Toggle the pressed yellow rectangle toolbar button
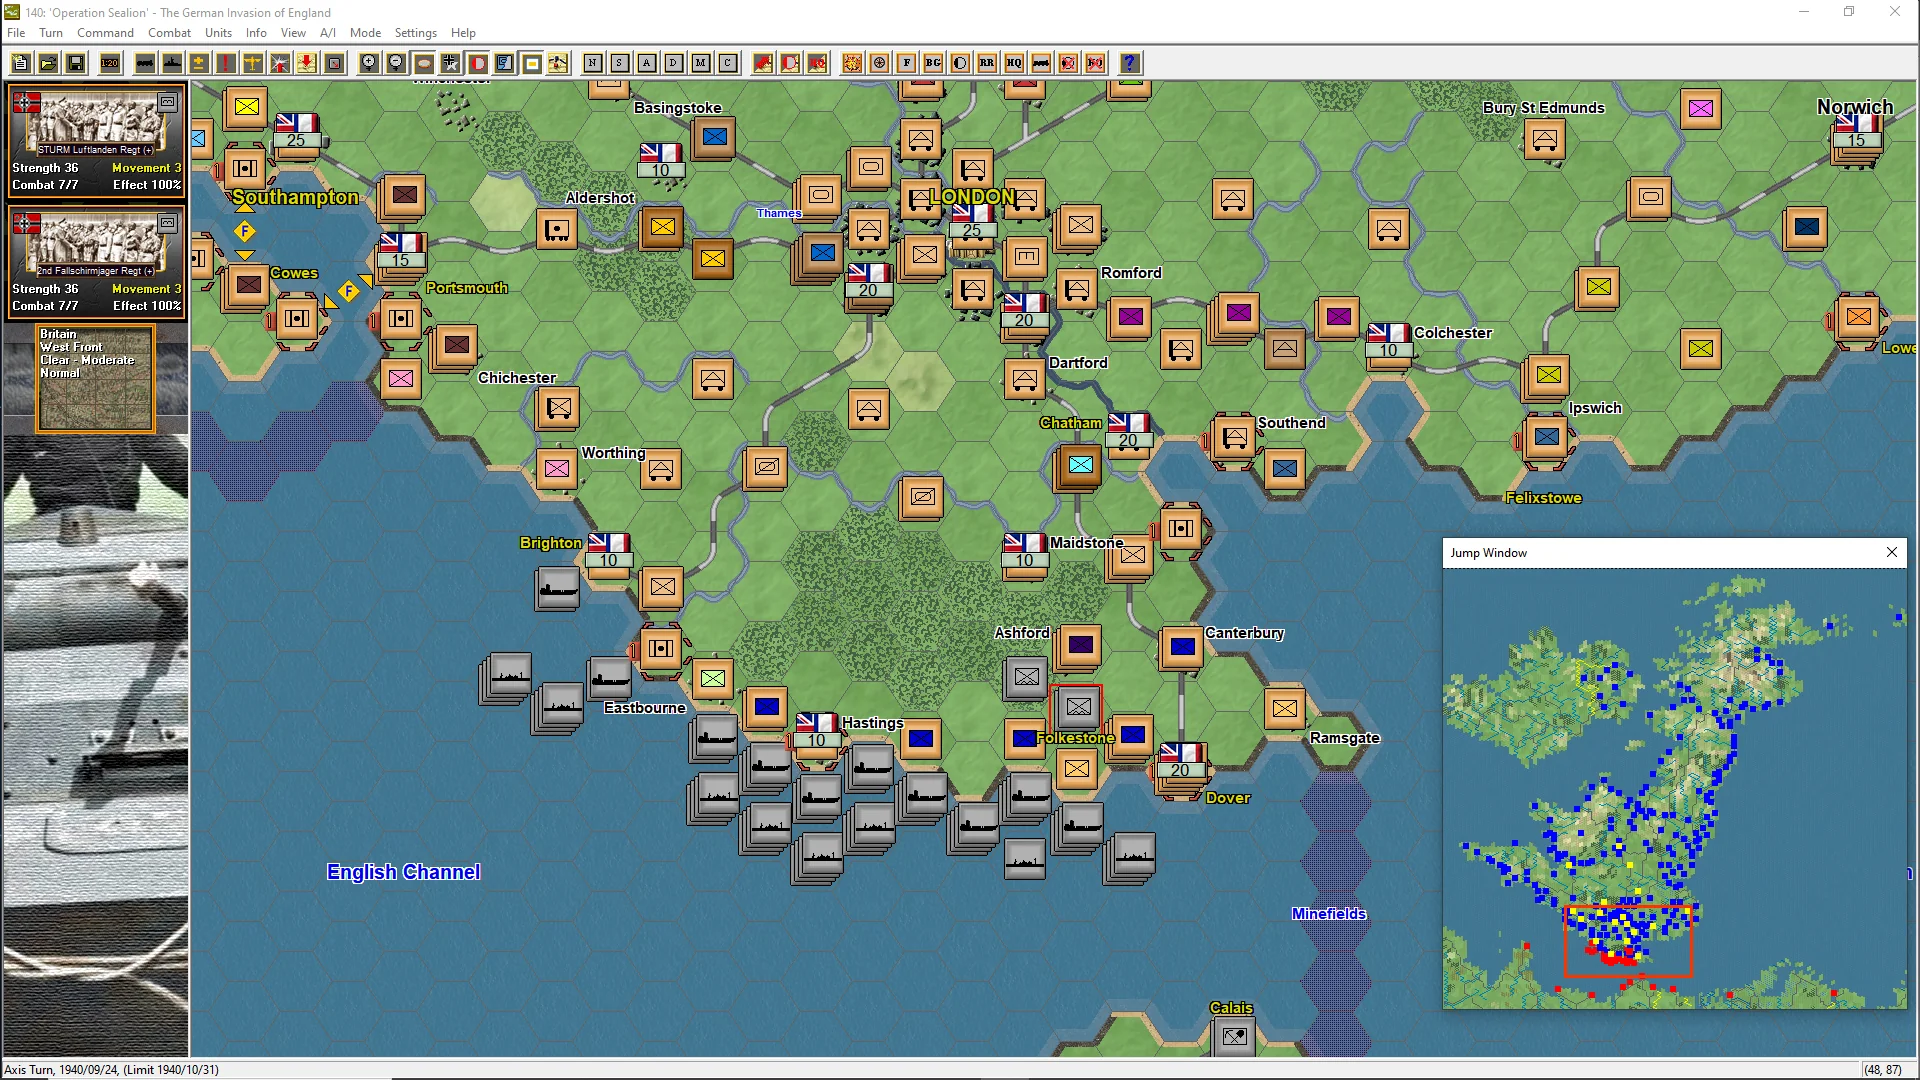Image resolution: width=1920 pixels, height=1080 pixels. 532,63
